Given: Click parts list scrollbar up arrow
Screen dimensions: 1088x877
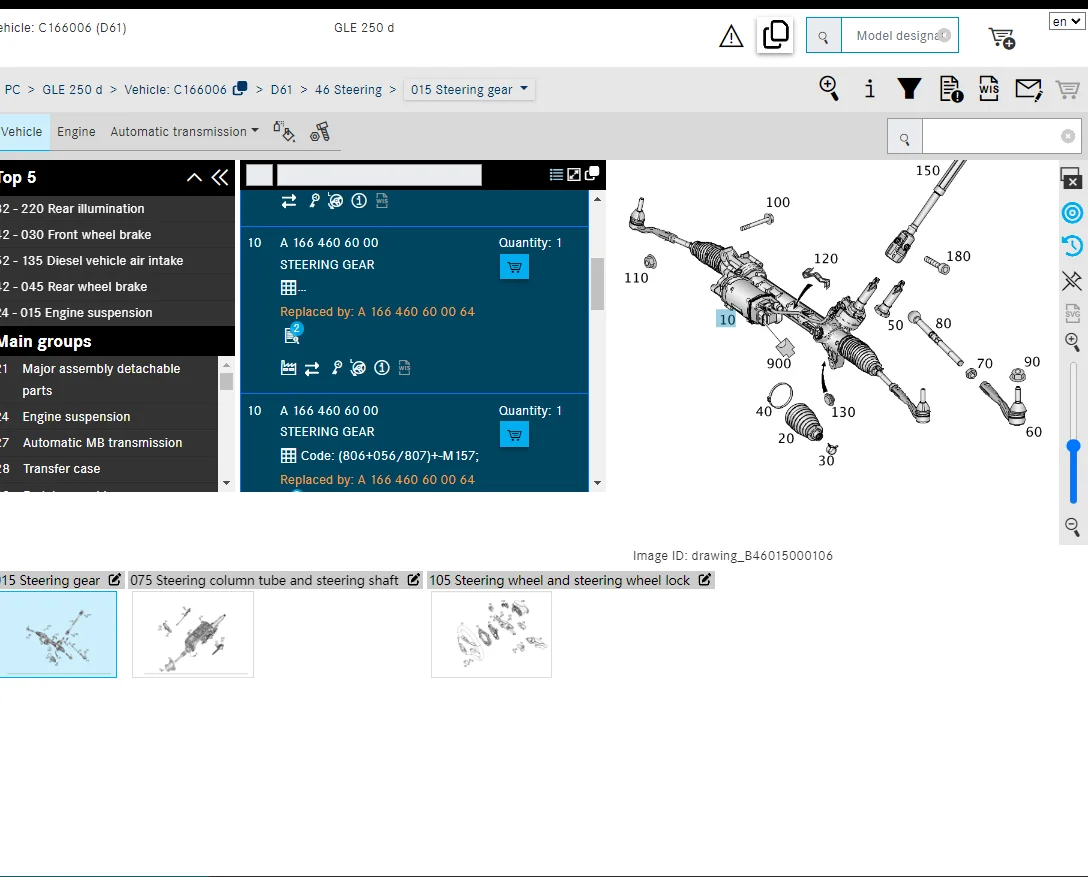Looking at the screenshot, I should coord(597,199).
